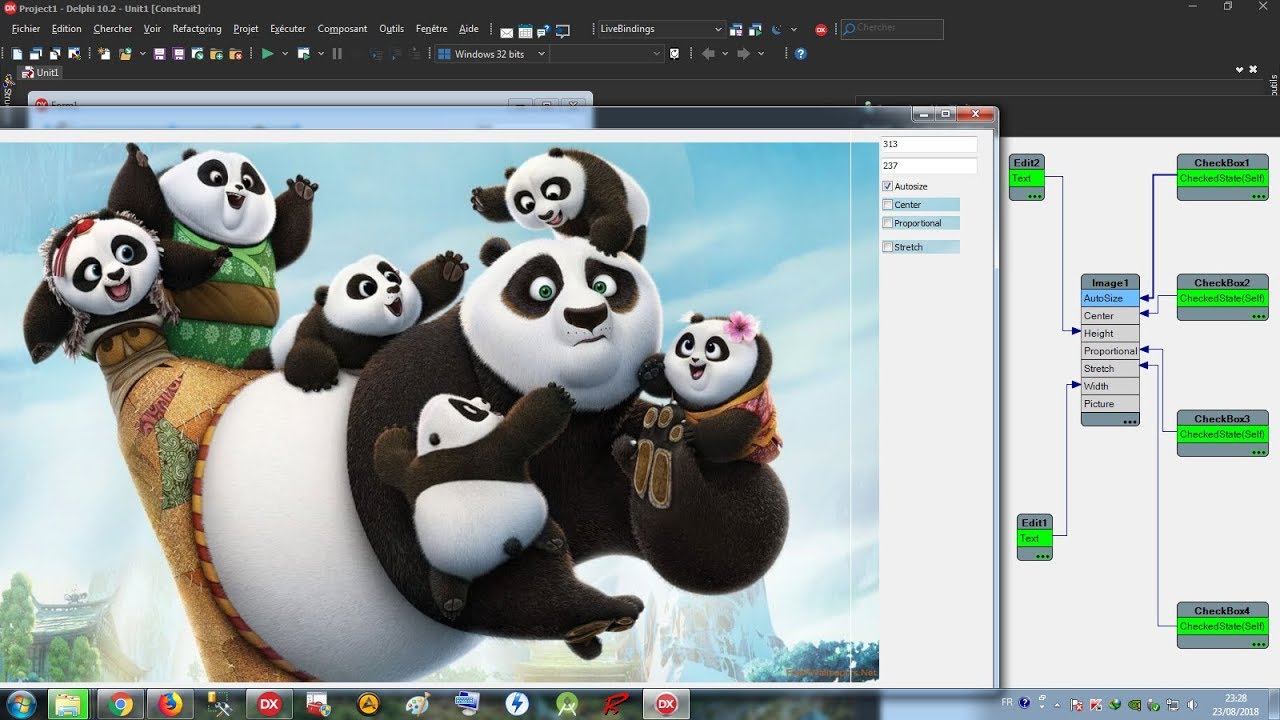Click the panda image in running form
The image size is (1280, 720).
click(439, 412)
